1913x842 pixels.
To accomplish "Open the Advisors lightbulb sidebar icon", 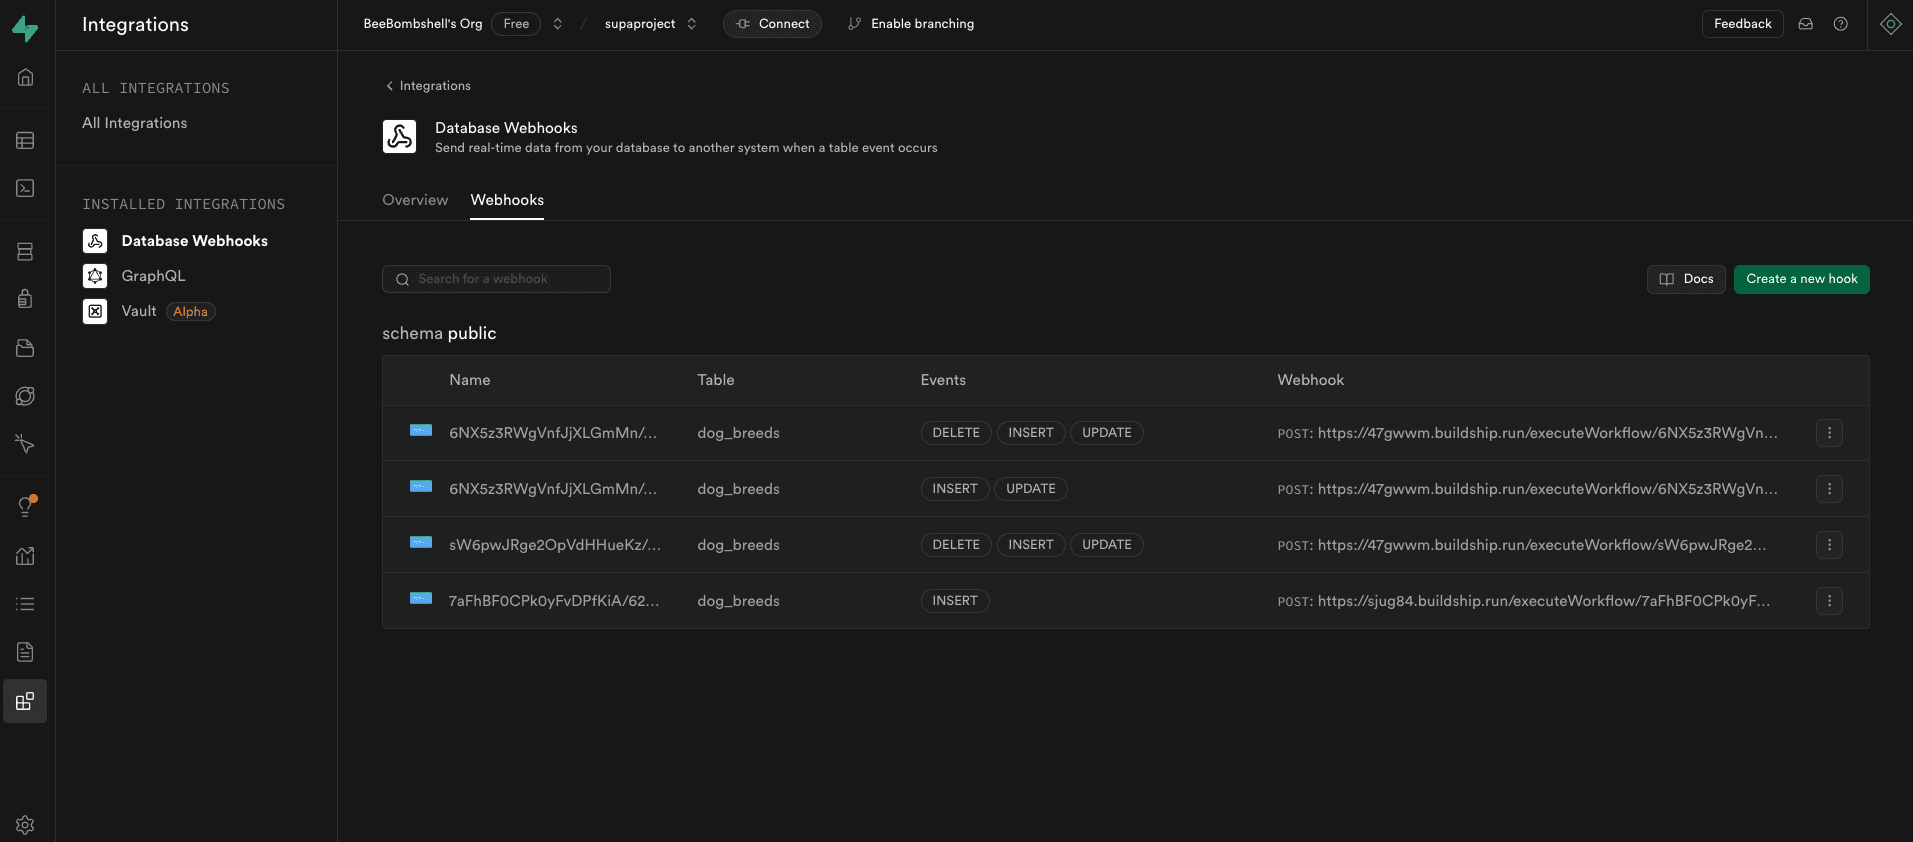I will [x=26, y=506].
